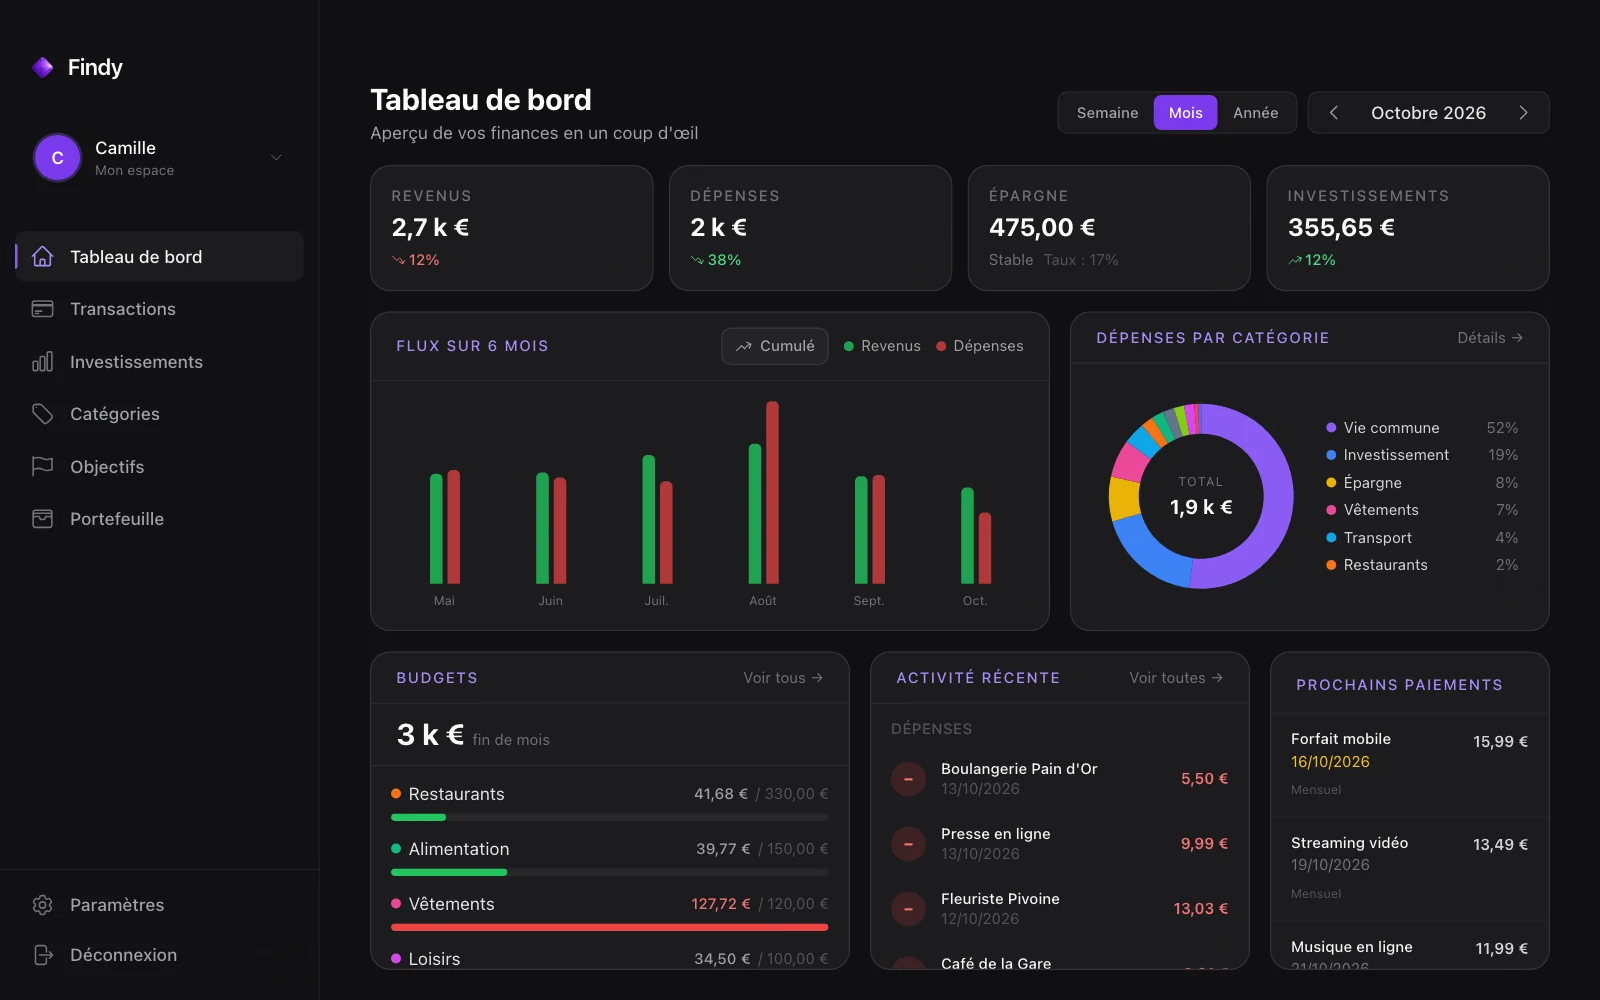The width and height of the screenshot is (1600, 1000).
Task: Click the logout icon beside Déconnexion
Action: (42, 955)
